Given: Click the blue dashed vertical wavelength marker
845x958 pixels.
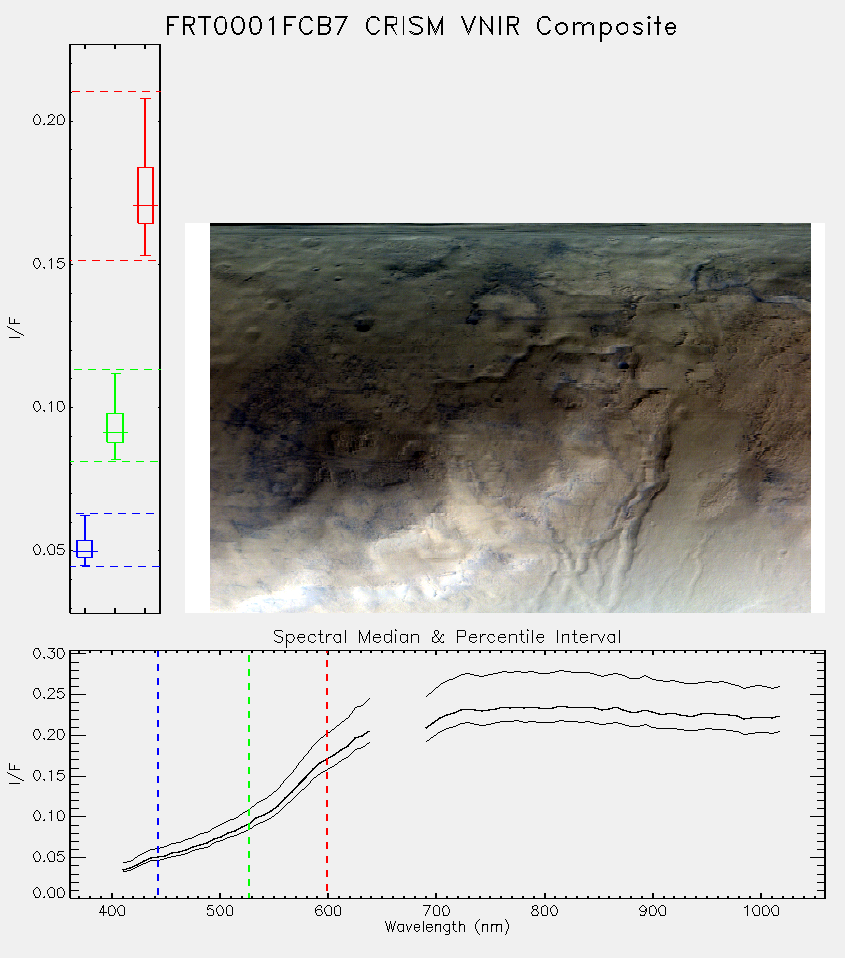Looking at the screenshot, I should [158, 774].
